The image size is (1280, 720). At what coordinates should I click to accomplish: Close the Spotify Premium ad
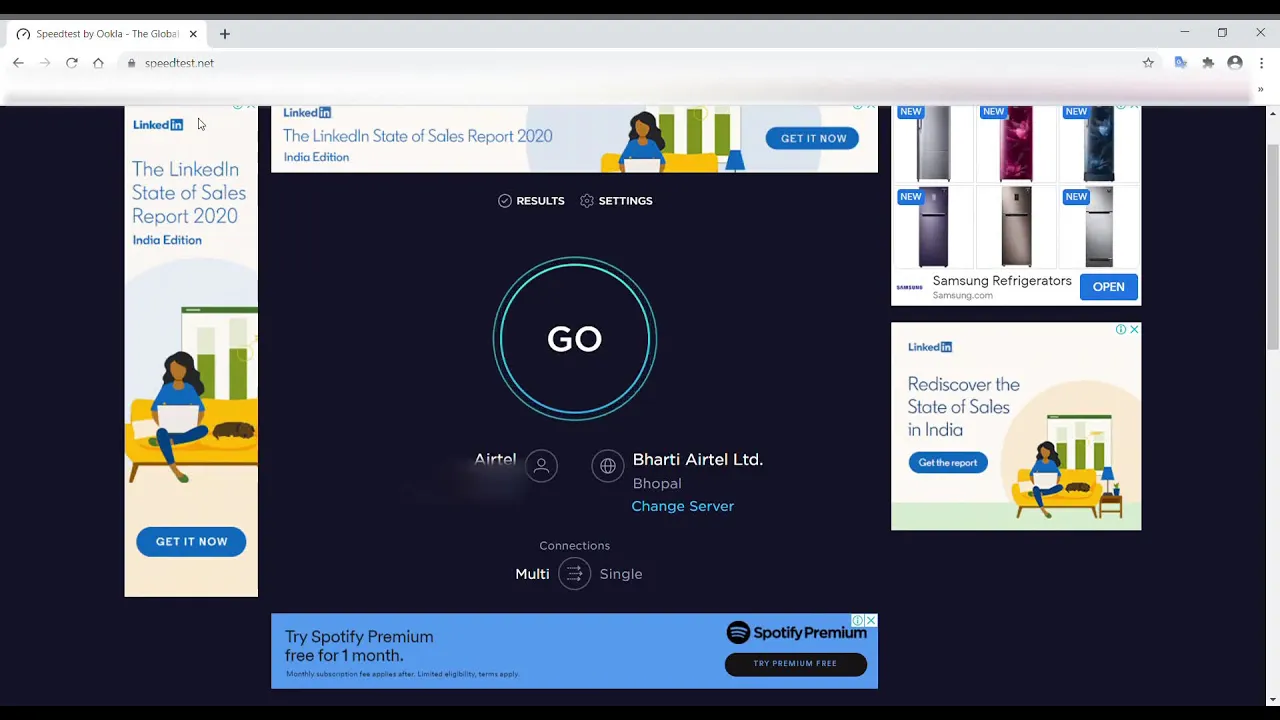(871, 621)
